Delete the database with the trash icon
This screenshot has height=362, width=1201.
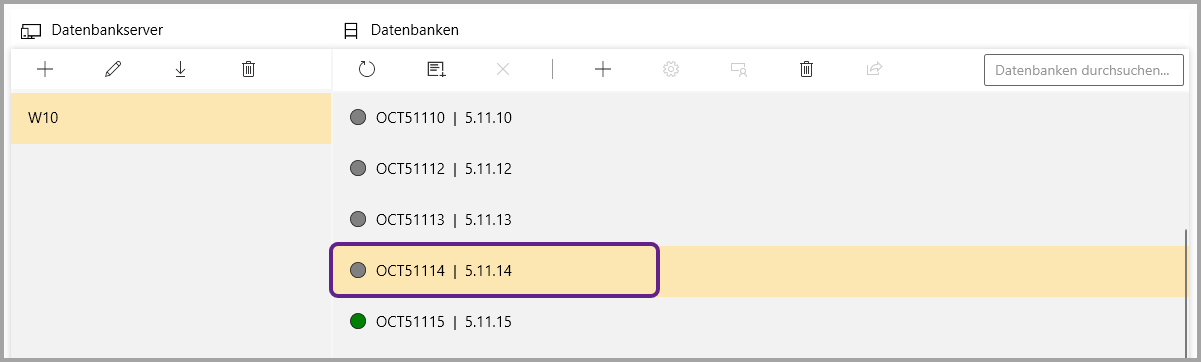(806, 69)
